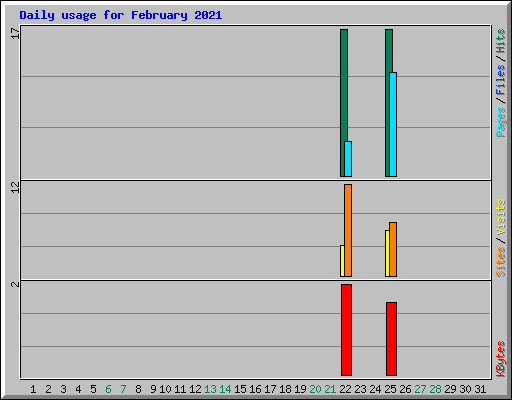Click weekend day 7 on the x-axis
This screenshot has width=512, height=400.
(x=123, y=389)
